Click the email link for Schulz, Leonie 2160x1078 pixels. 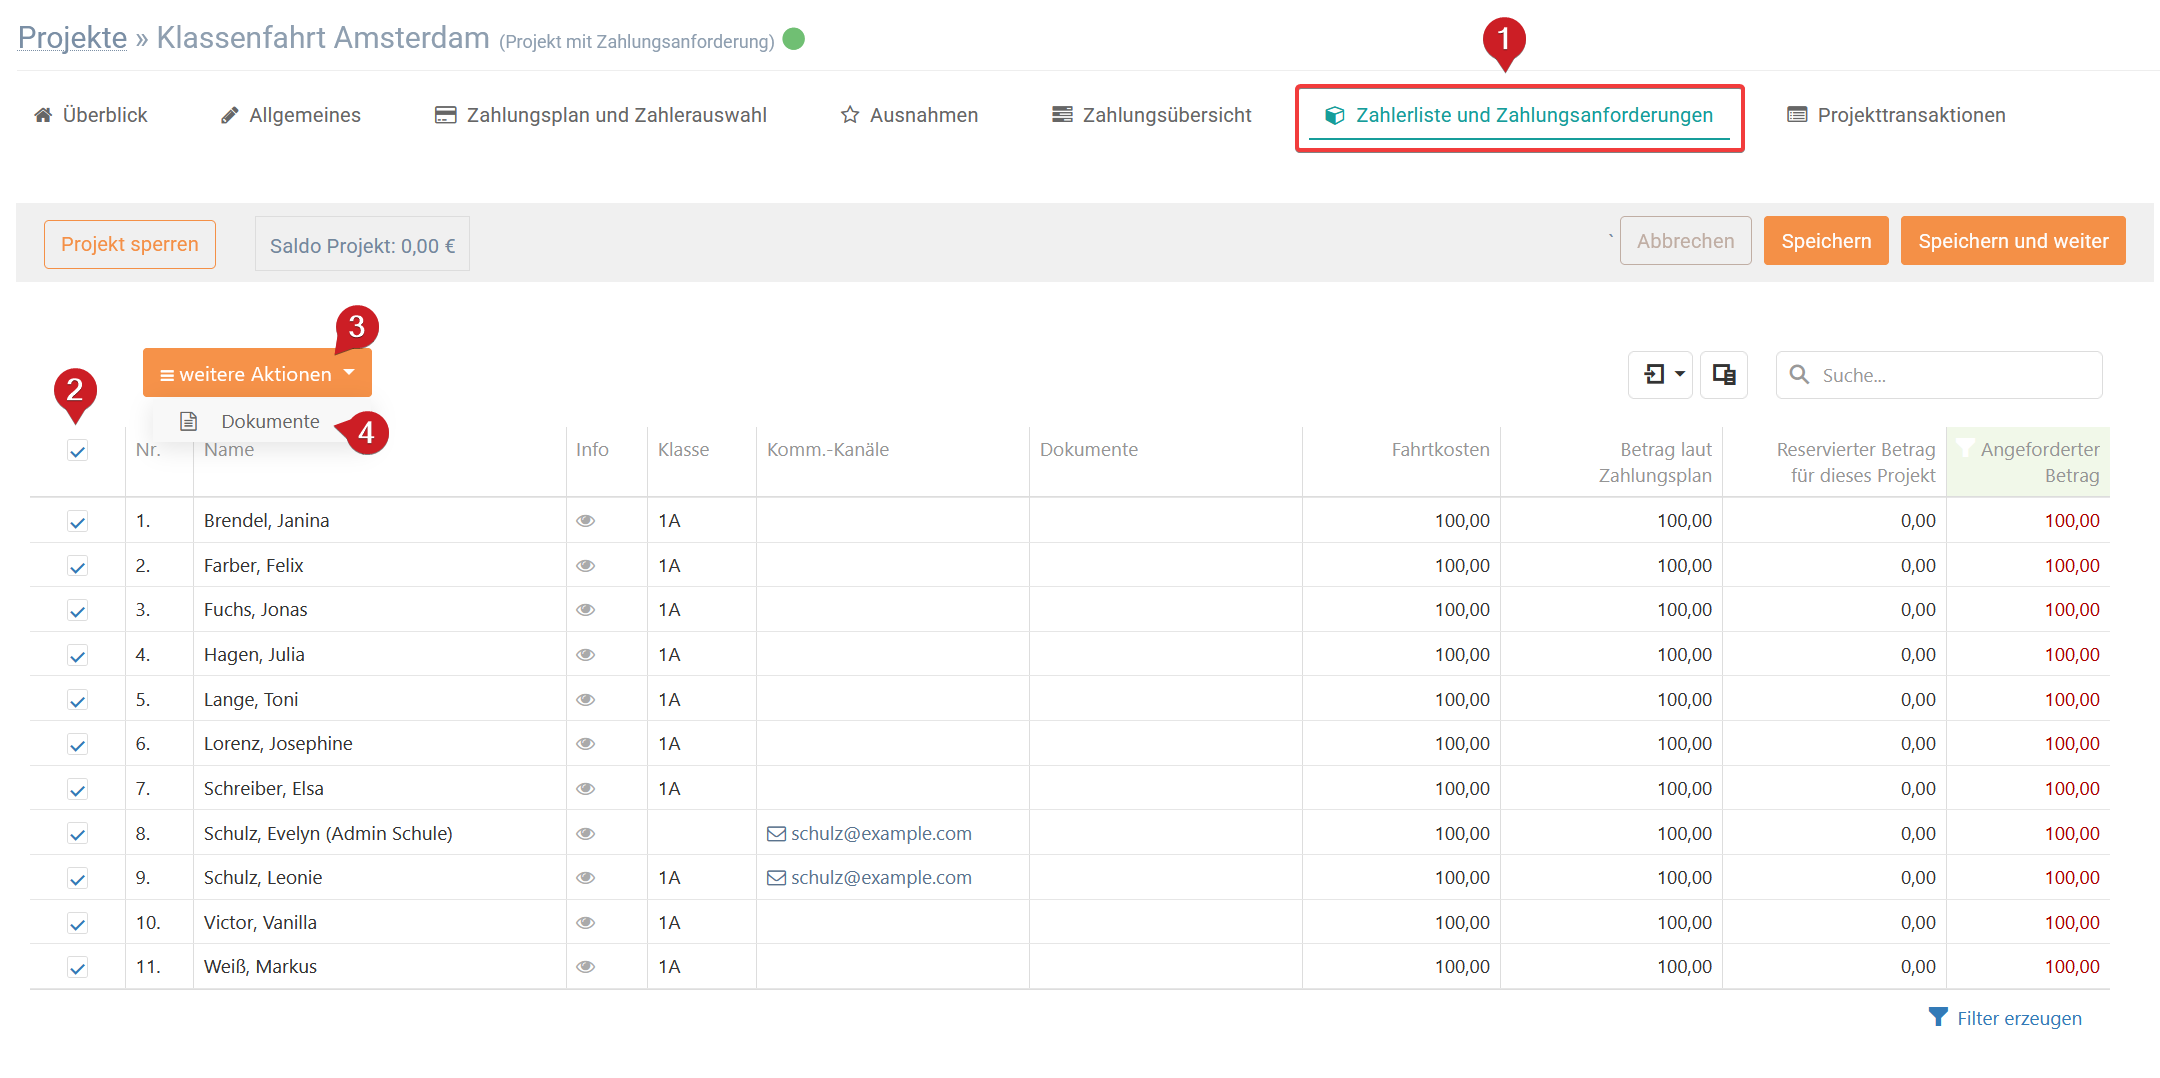tap(870, 878)
